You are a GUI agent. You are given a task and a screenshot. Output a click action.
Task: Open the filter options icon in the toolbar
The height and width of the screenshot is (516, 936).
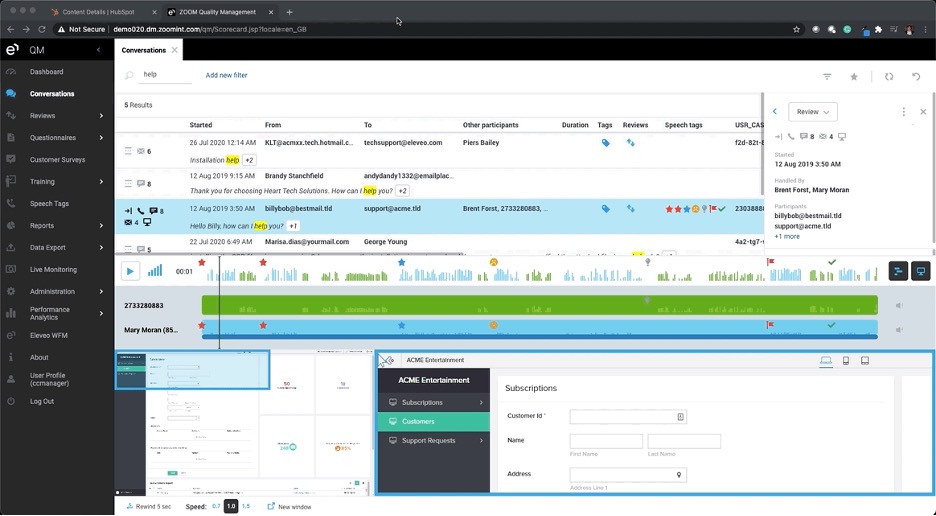[x=827, y=76]
